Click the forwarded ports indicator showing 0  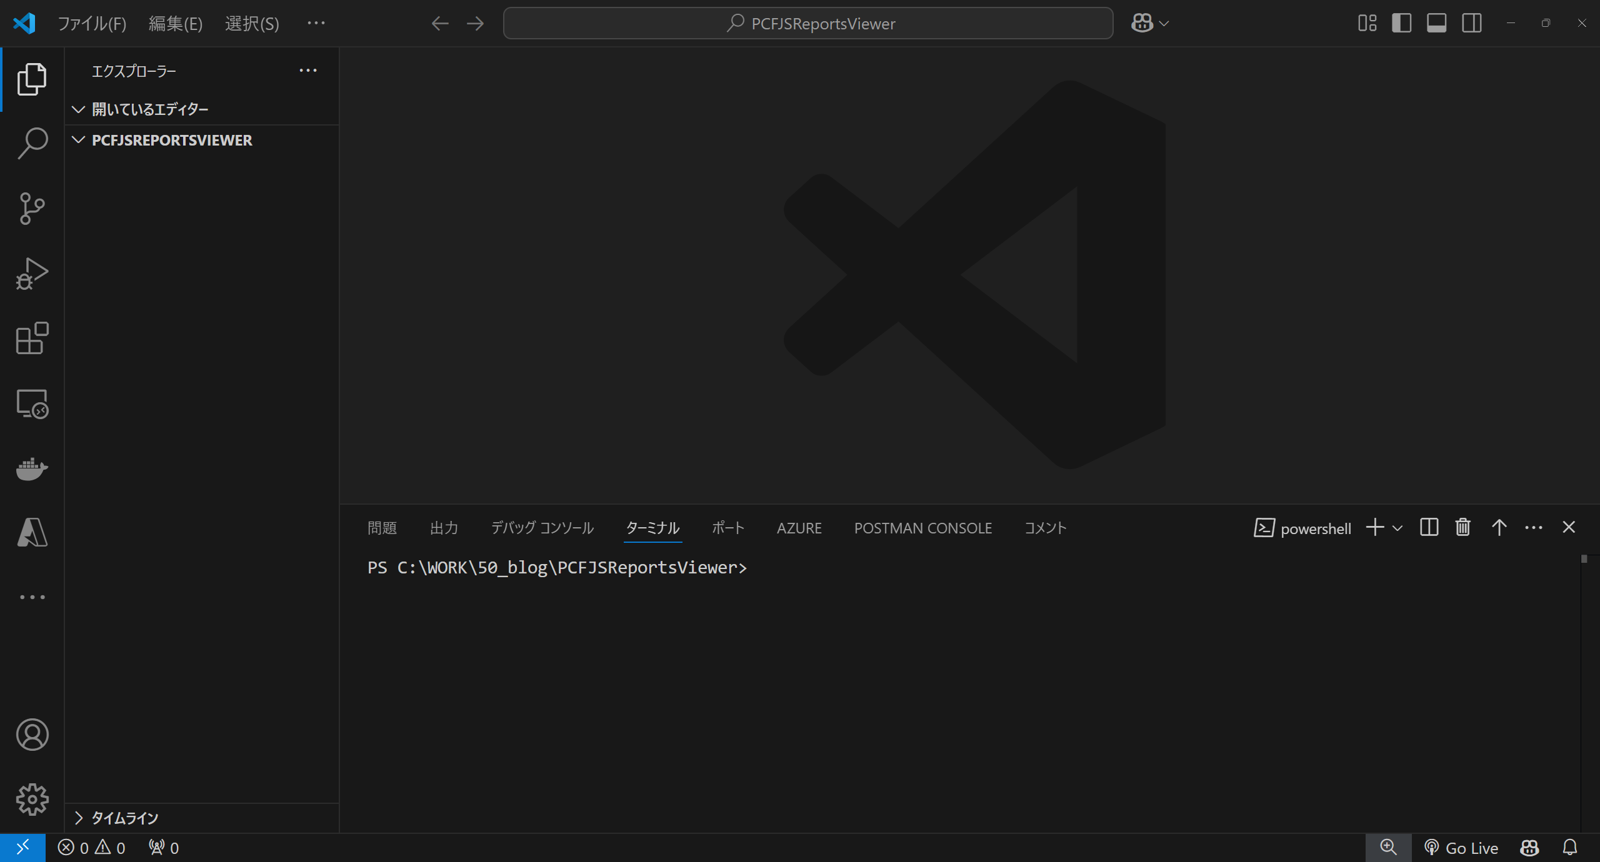click(164, 848)
